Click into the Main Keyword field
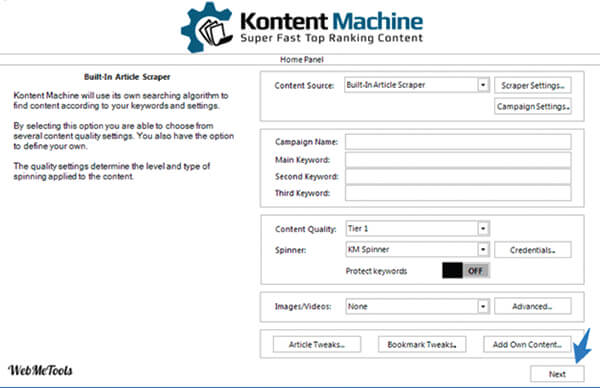This screenshot has width=600, height=388. pyautogui.click(x=458, y=160)
